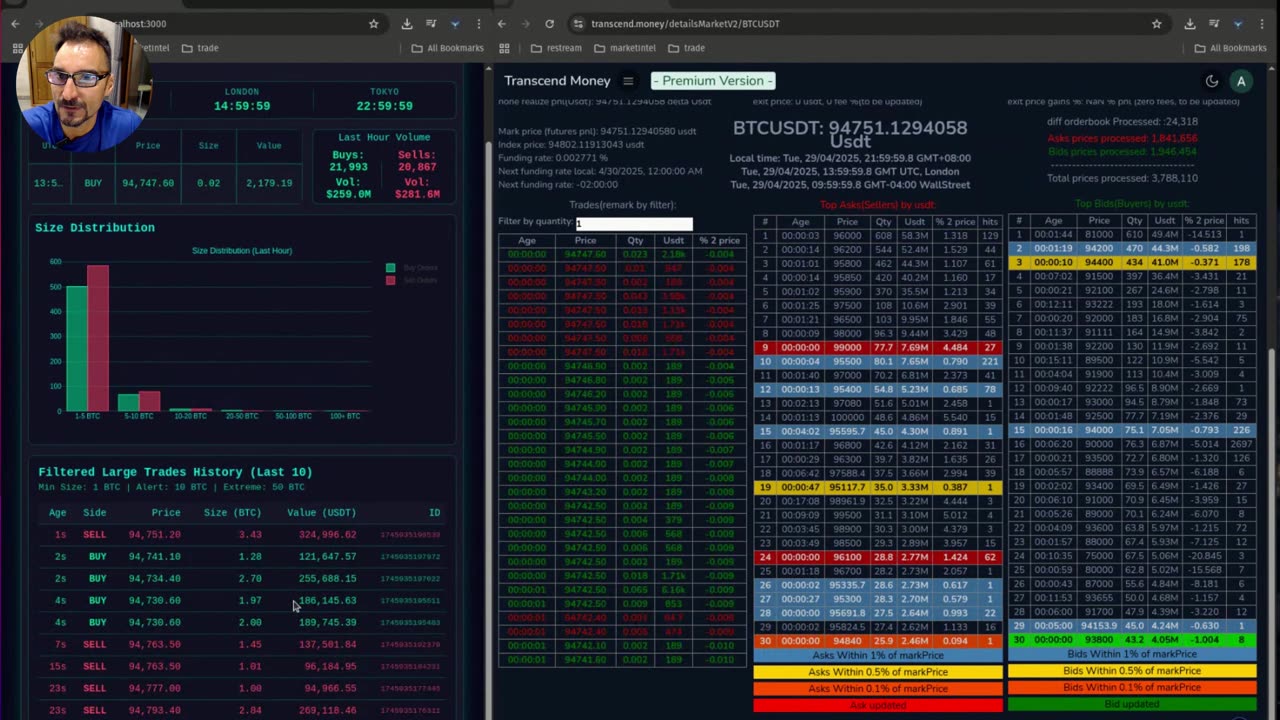The width and height of the screenshot is (1280, 720).
Task: Select highlighted ask row 9 priced 99000
Action: point(877,348)
